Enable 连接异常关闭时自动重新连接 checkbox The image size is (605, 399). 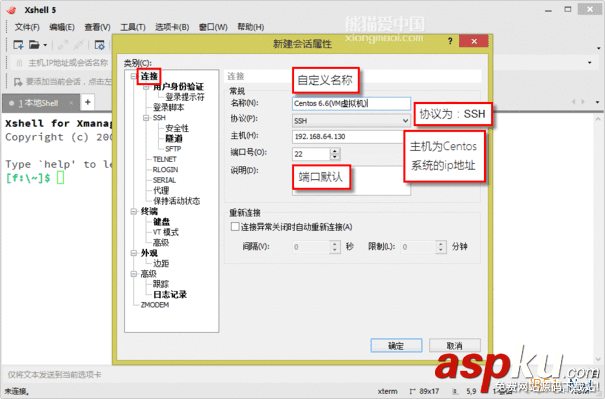pos(235,227)
